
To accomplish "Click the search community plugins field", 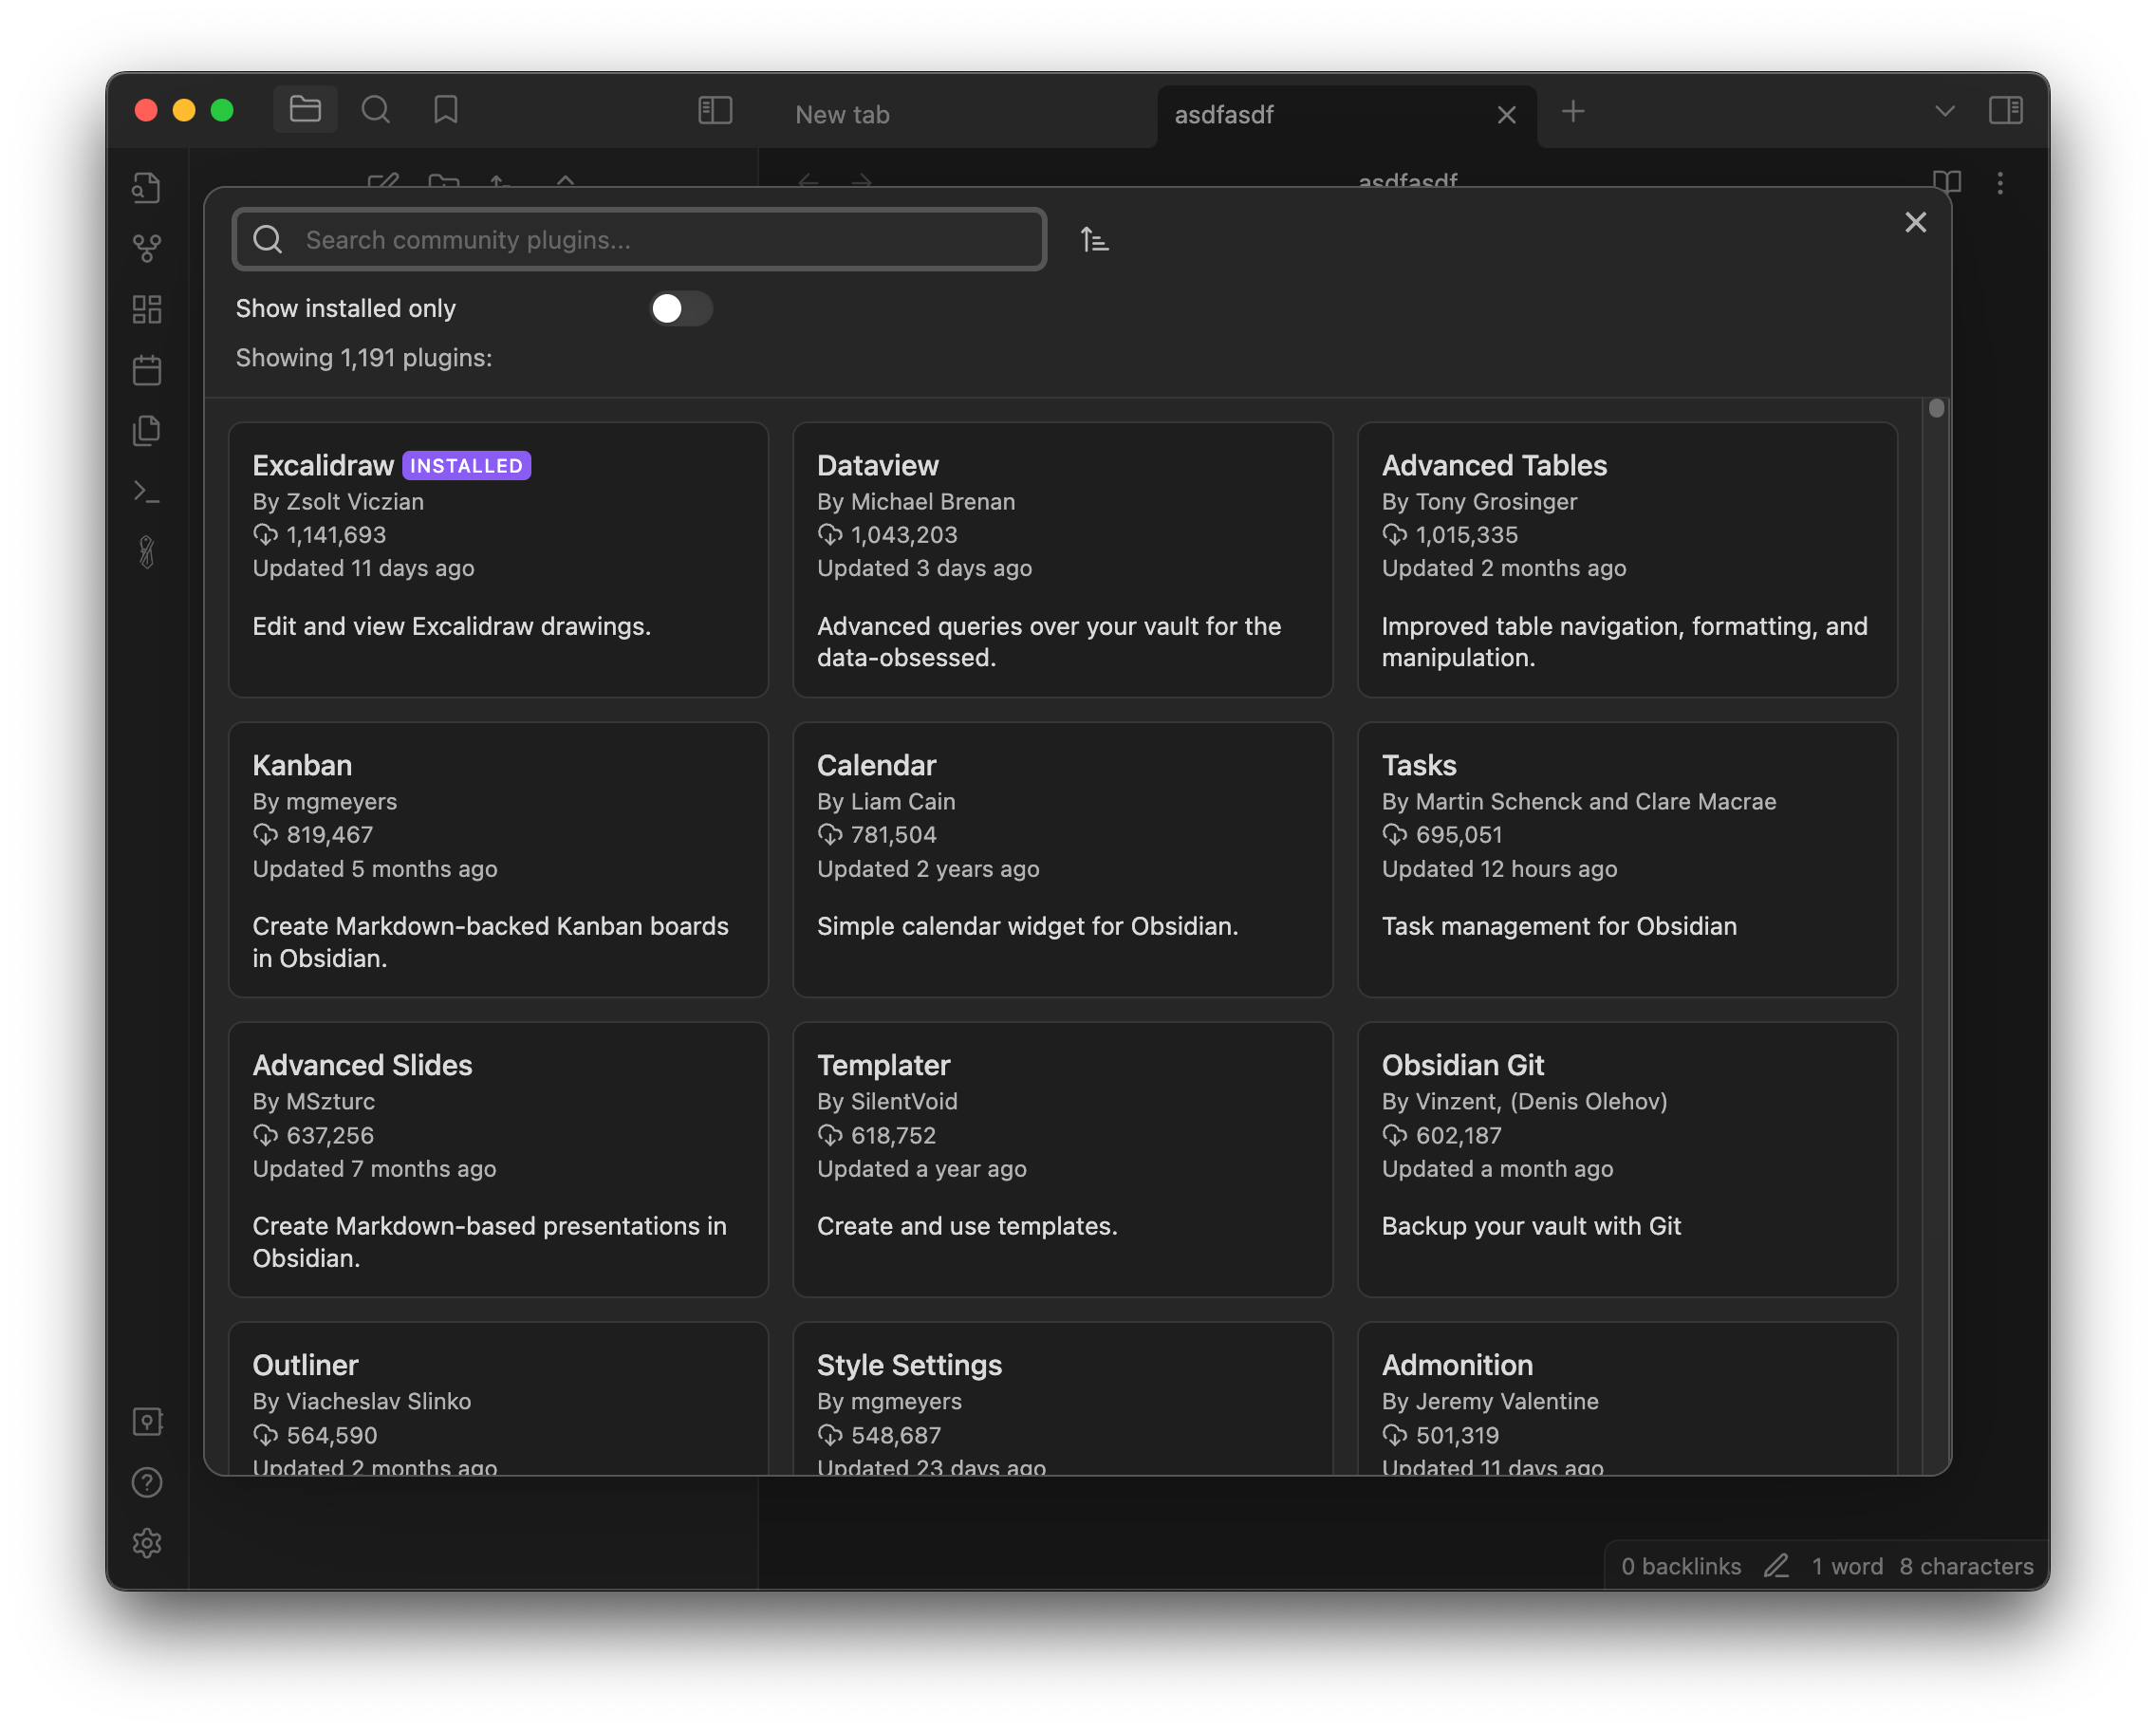I will tap(640, 239).
